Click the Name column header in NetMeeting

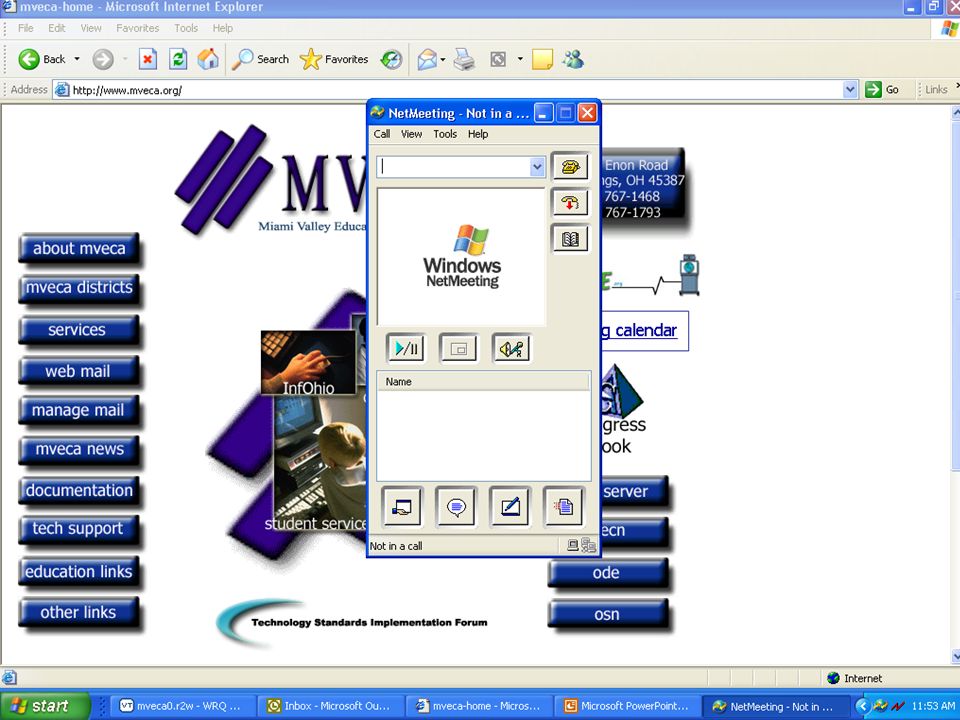(x=484, y=381)
